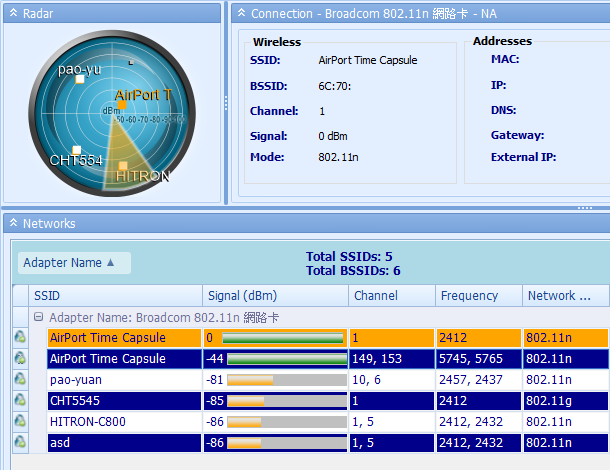Click the -44 signal strength bar
The width and height of the screenshot is (610, 470).
[x=287, y=359]
